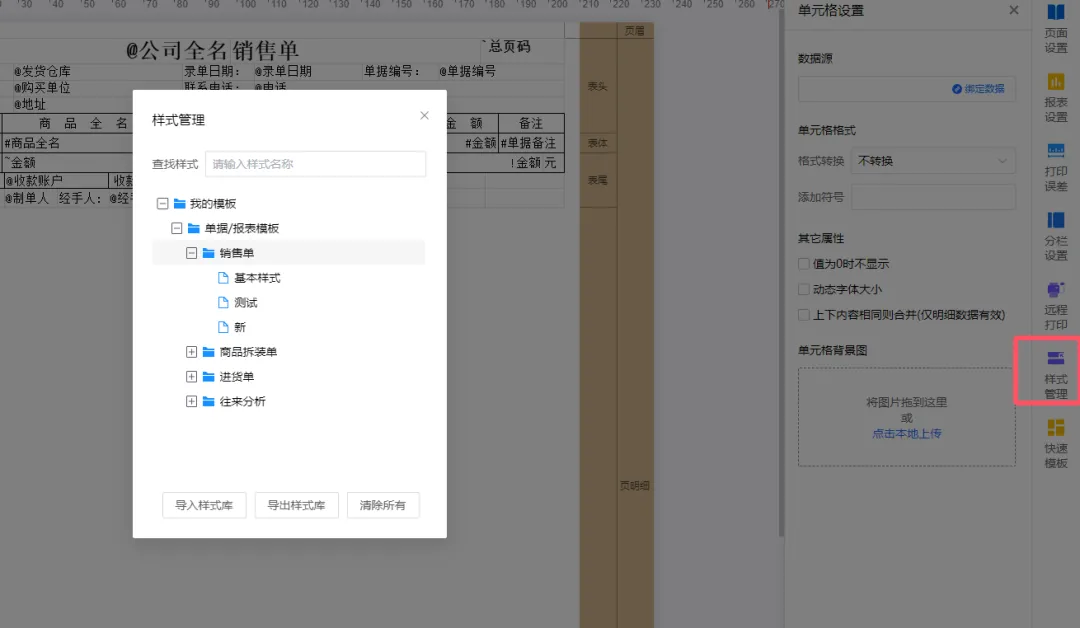This screenshot has width=1080, height=628.
Task: Enable 值为0时不显示 option
Action: pyautogui.click(x=803, y=263)
